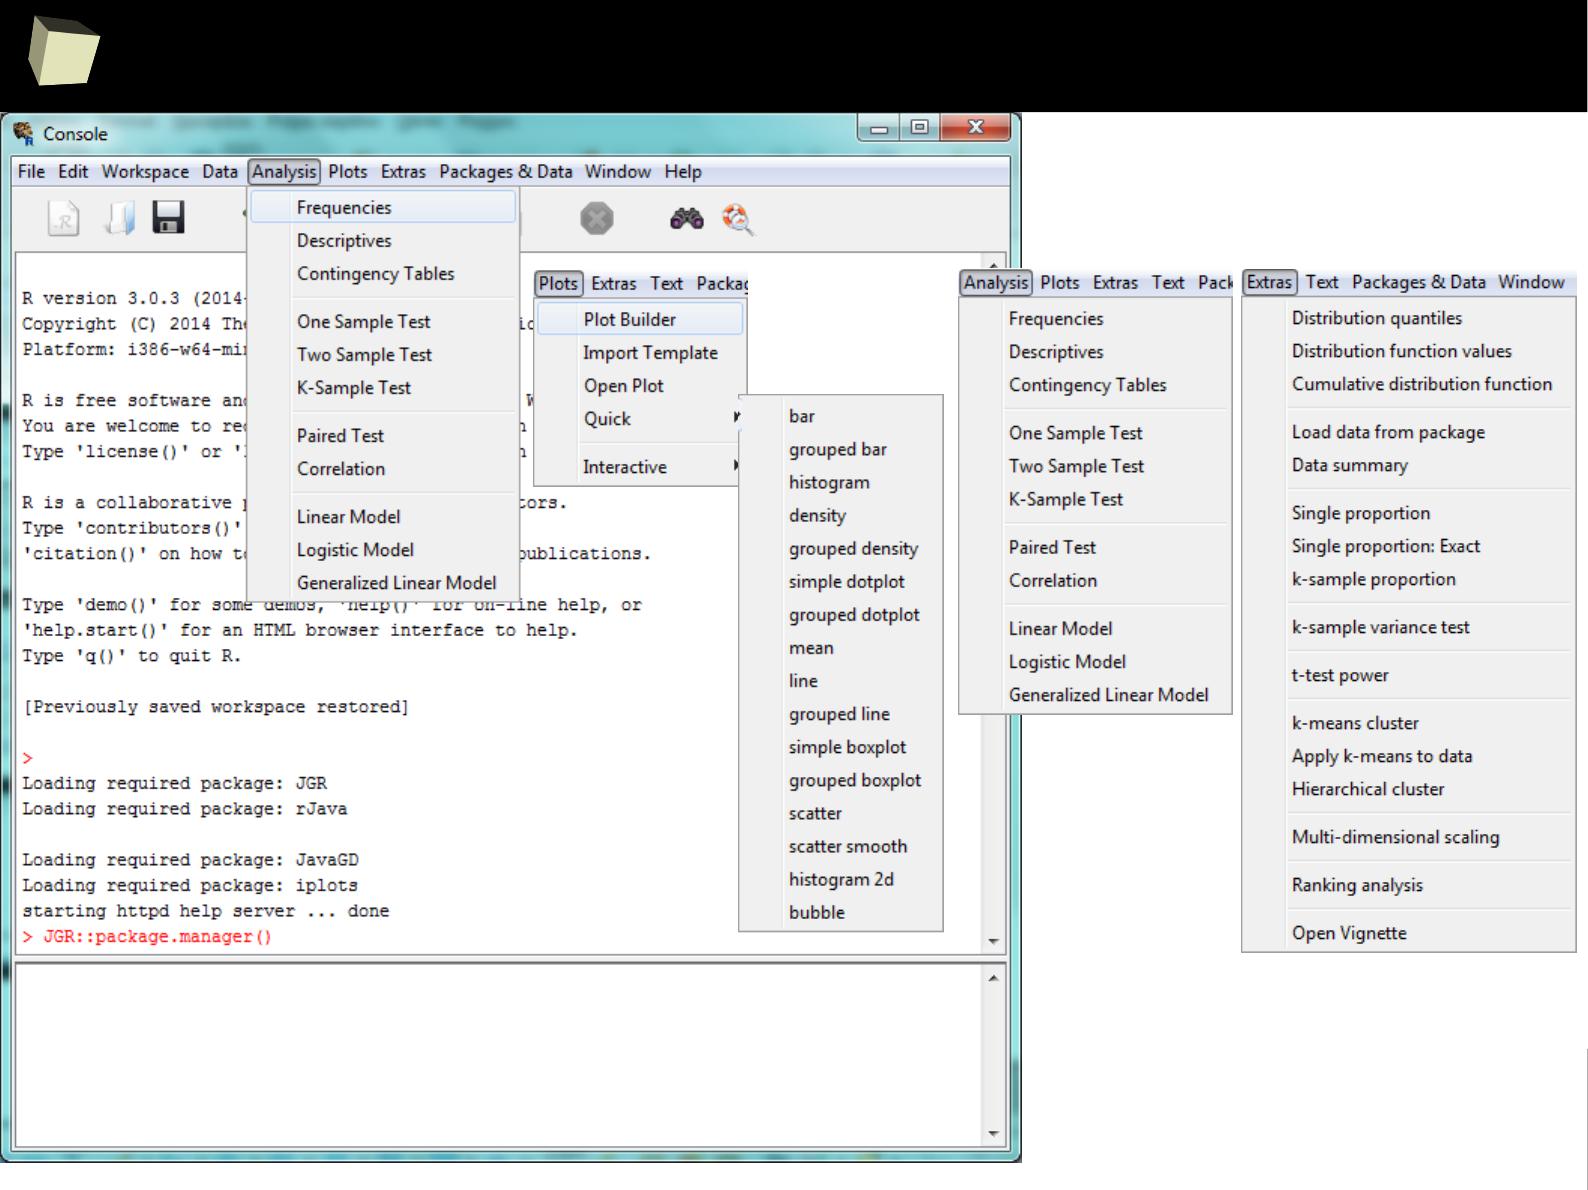The width and height of the screenshot is (1588, 1190).
Task: Expand the Quick submenu arrow
Action: 737,417
